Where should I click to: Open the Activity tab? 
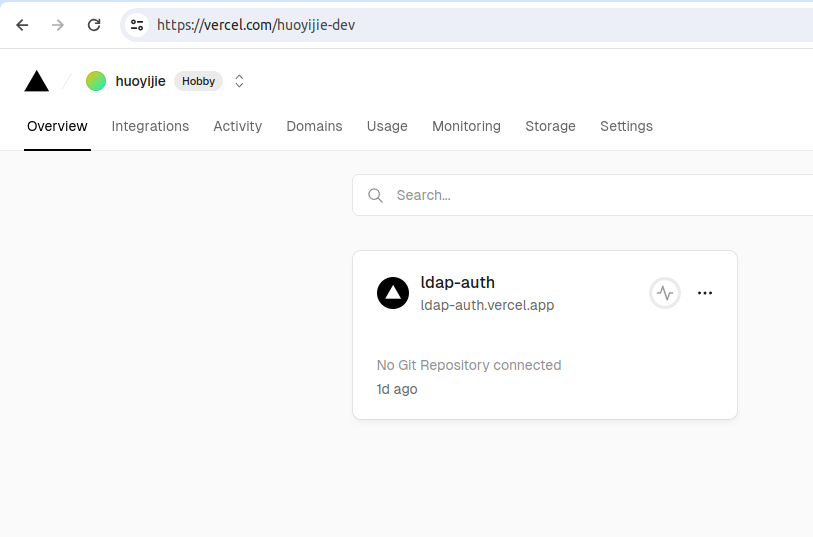click(x=237, y=126)
